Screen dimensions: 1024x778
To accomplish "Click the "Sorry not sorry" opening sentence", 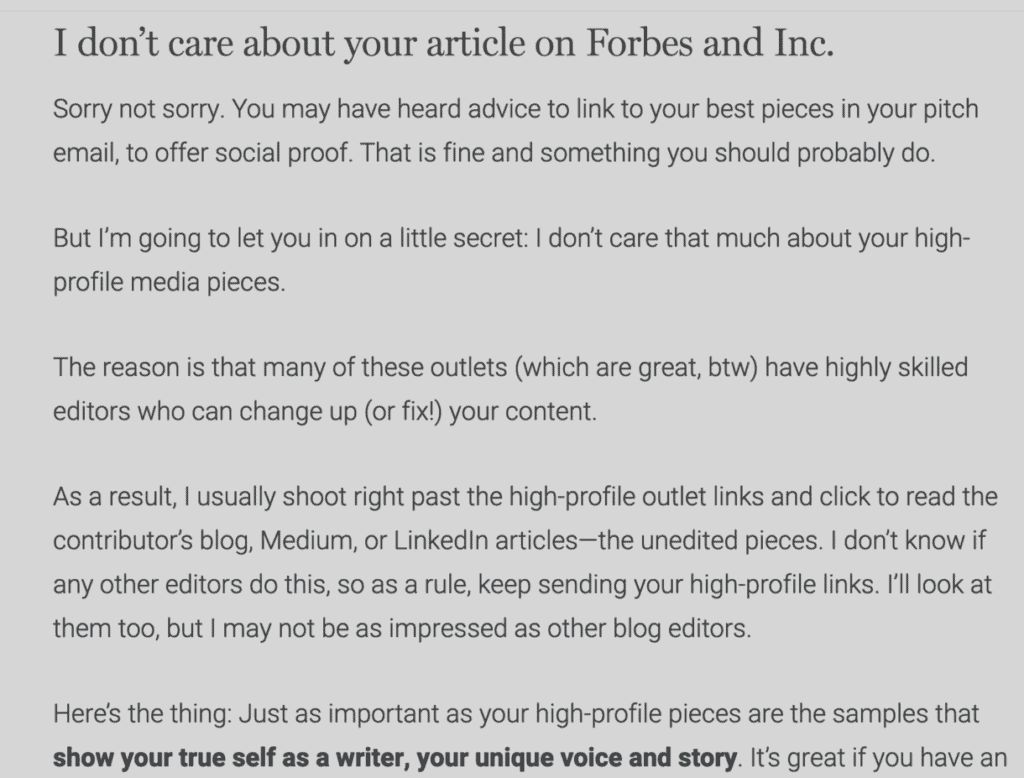I will (x=139, y=109).
